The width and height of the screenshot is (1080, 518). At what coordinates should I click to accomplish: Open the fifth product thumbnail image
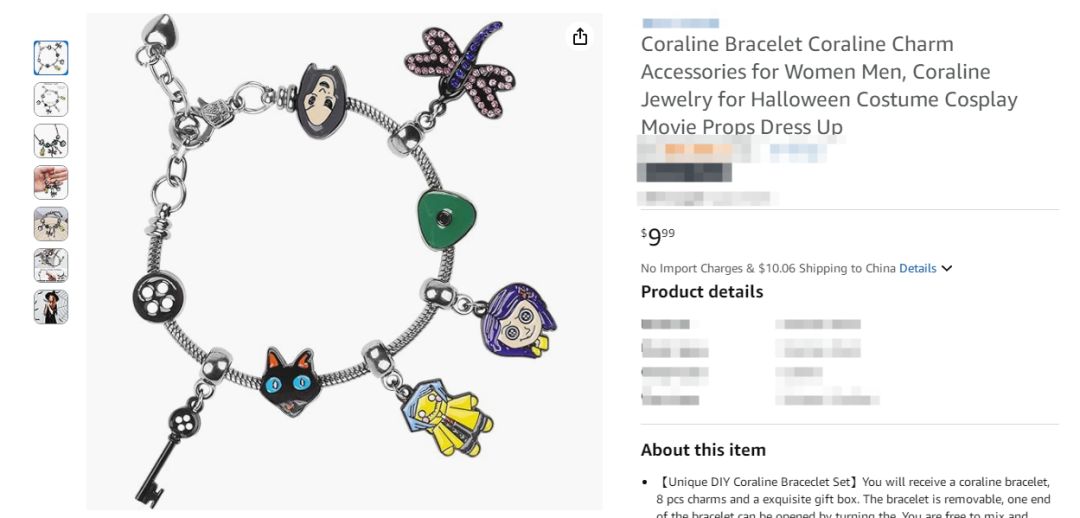tap(51, 224)
